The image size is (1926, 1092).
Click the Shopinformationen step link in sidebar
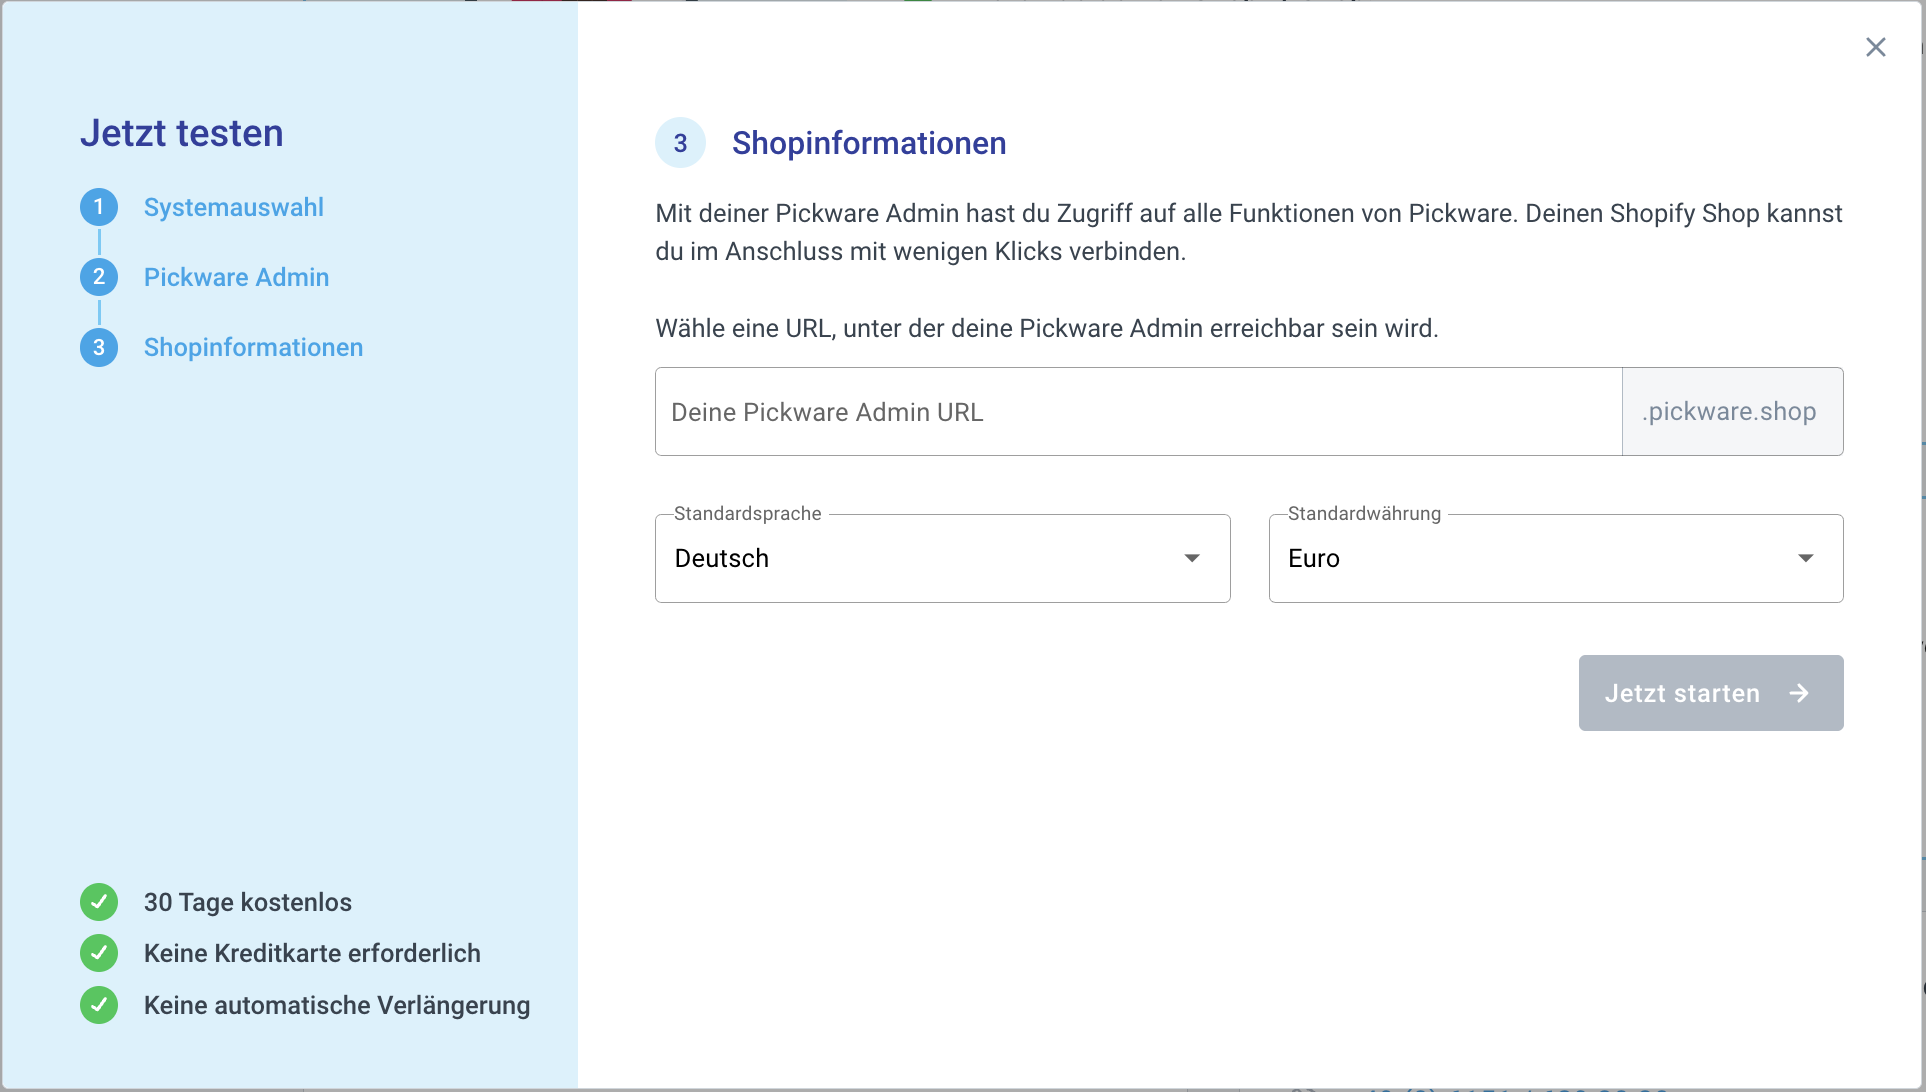point(253,347)
